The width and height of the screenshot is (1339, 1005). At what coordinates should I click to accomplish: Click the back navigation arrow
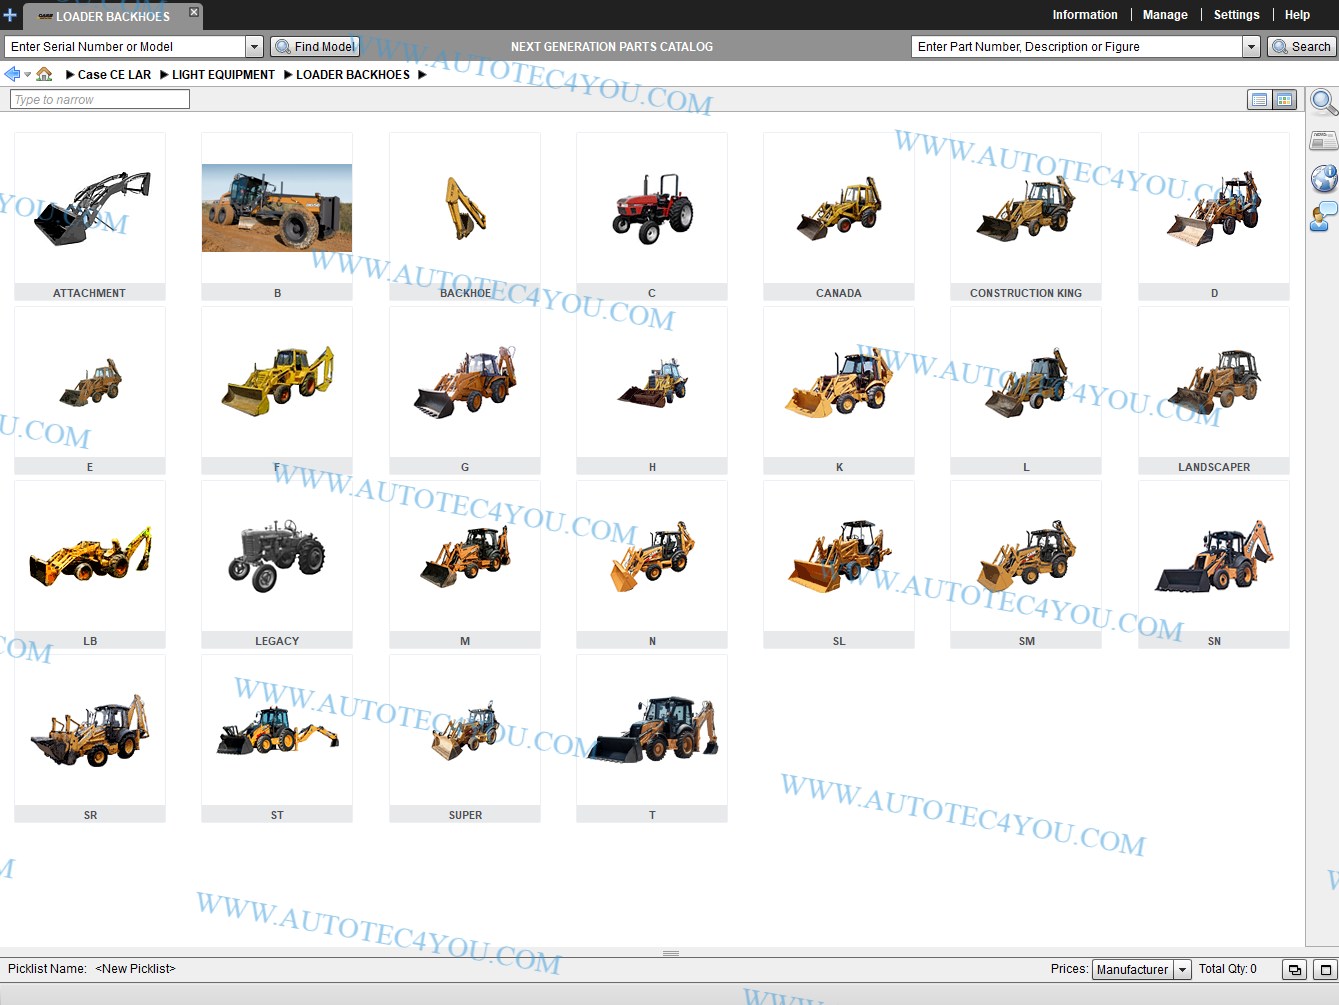(11, 72)
